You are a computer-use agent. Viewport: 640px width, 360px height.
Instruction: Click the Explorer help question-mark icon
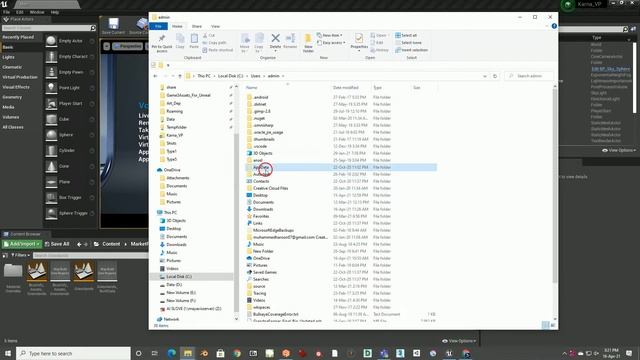554,26
